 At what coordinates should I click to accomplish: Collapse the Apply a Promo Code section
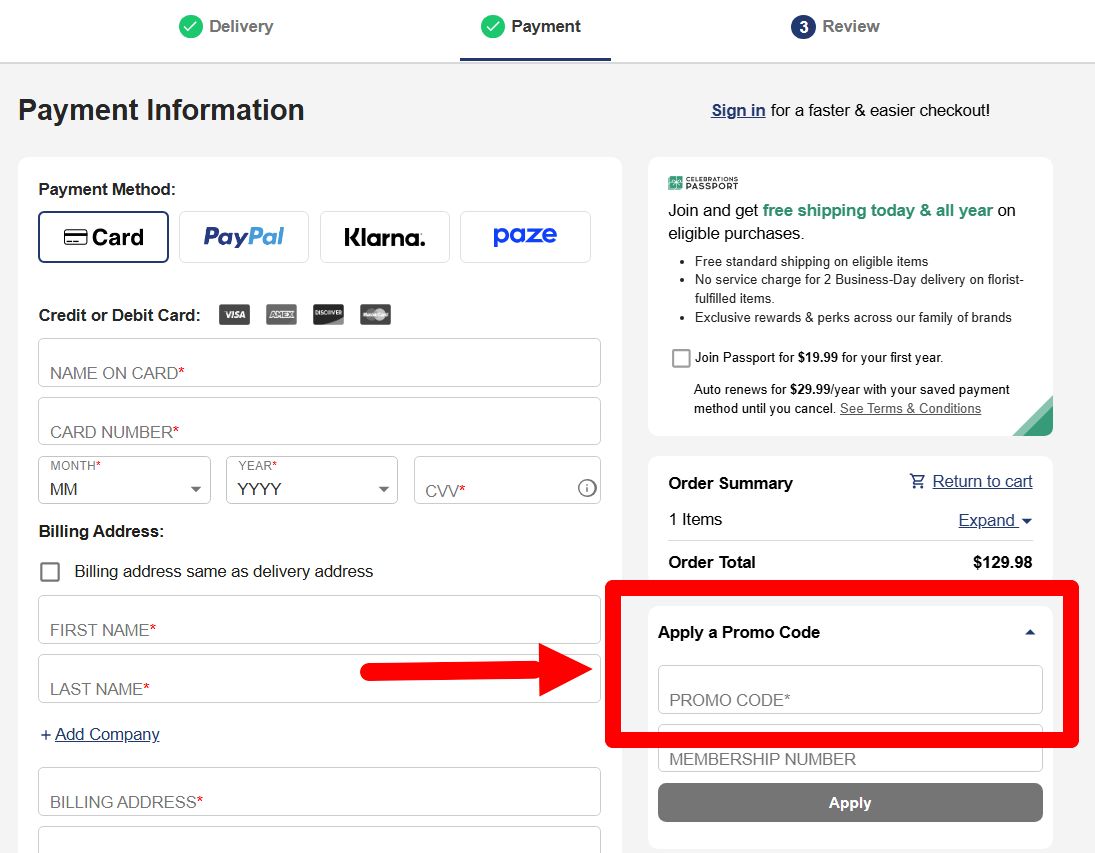1029,632
